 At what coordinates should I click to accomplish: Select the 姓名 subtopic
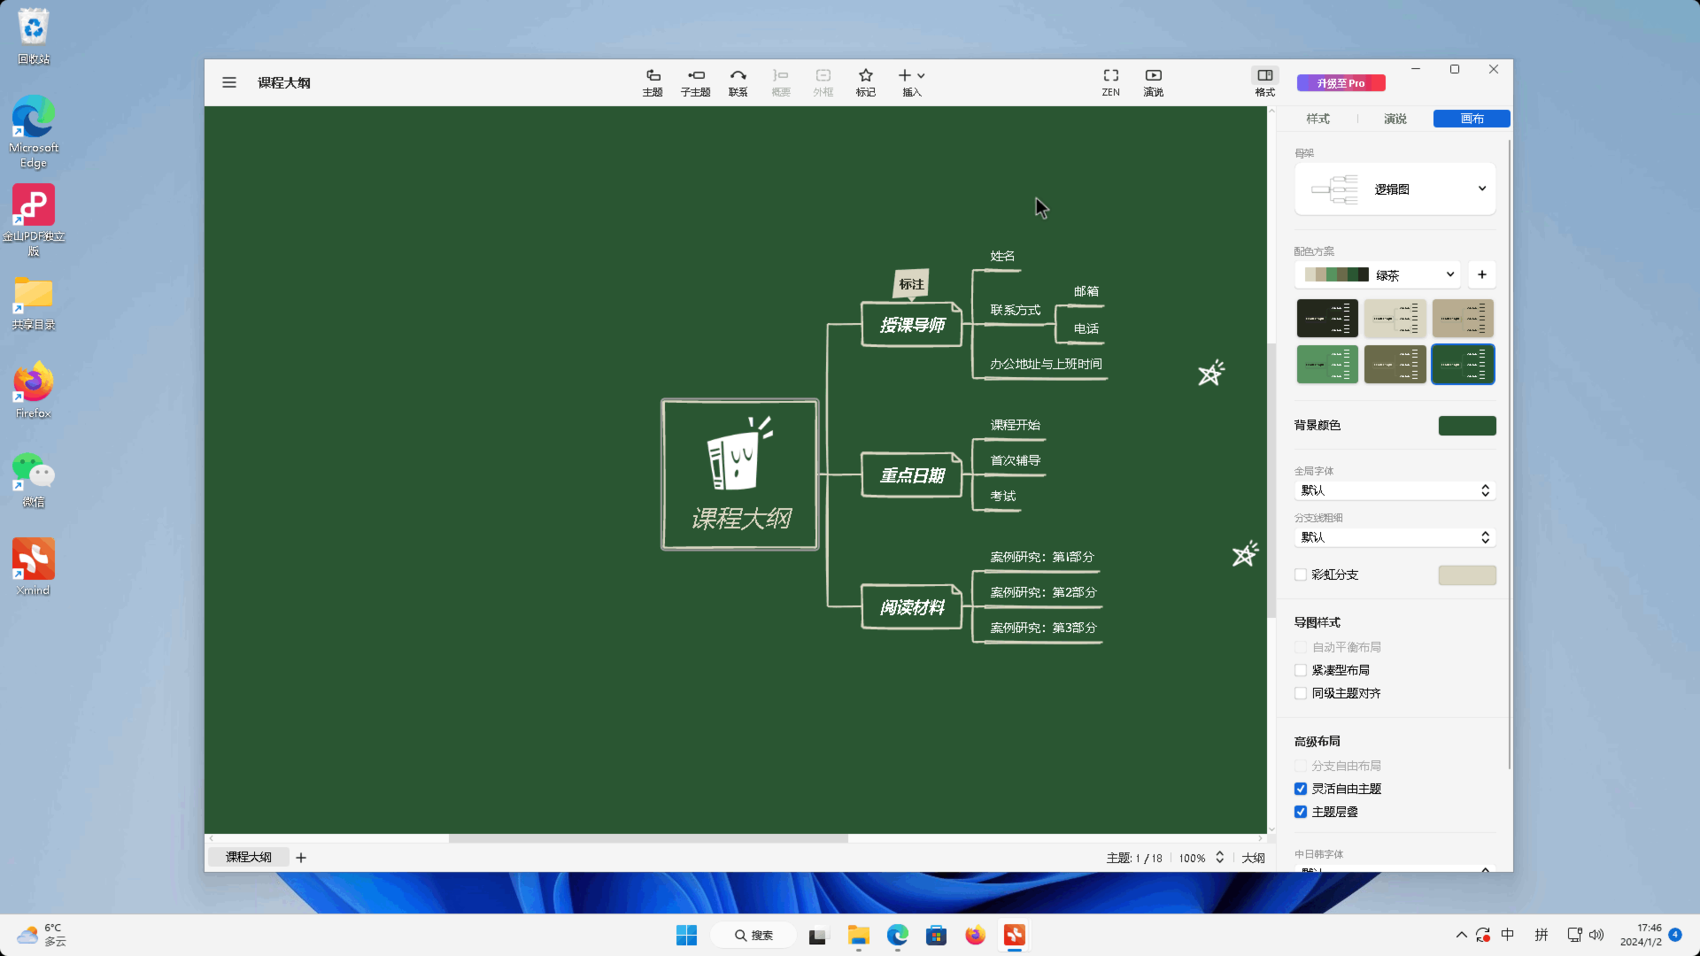point(1003,256)
